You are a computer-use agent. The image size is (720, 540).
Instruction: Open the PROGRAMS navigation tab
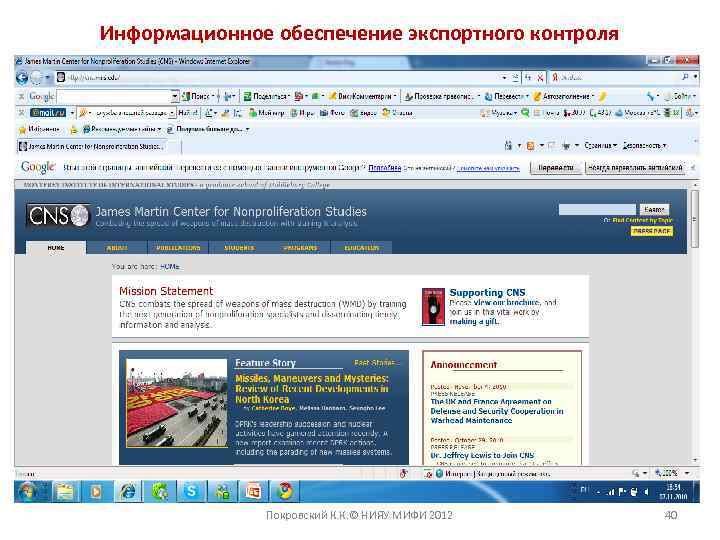point(300,248)
